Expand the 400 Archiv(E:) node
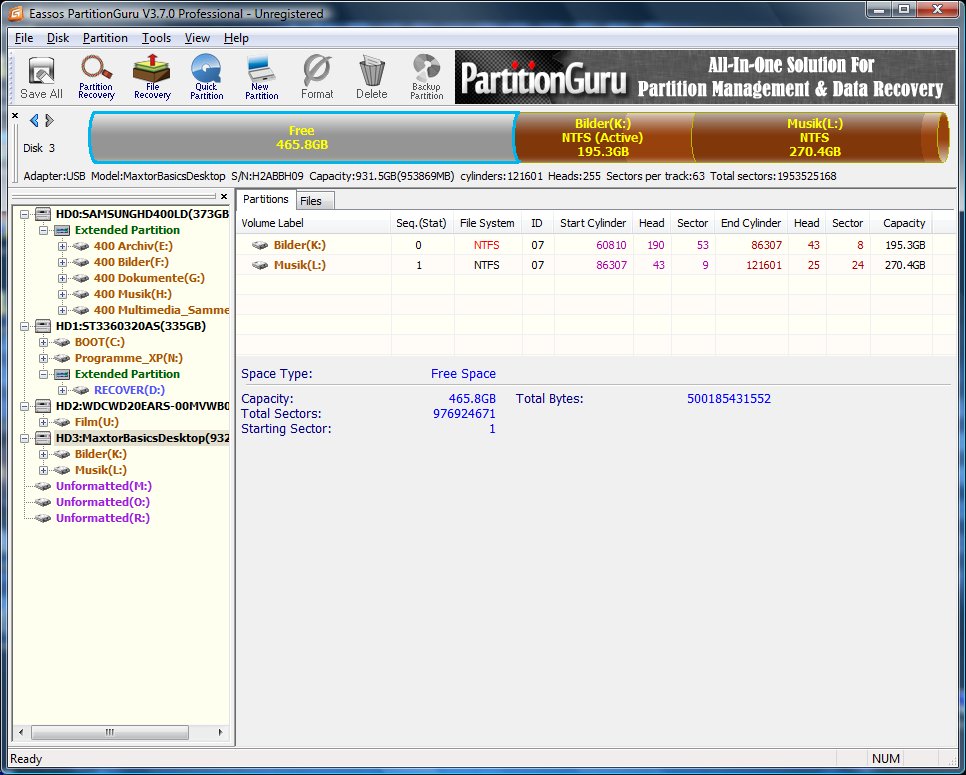 62,246
